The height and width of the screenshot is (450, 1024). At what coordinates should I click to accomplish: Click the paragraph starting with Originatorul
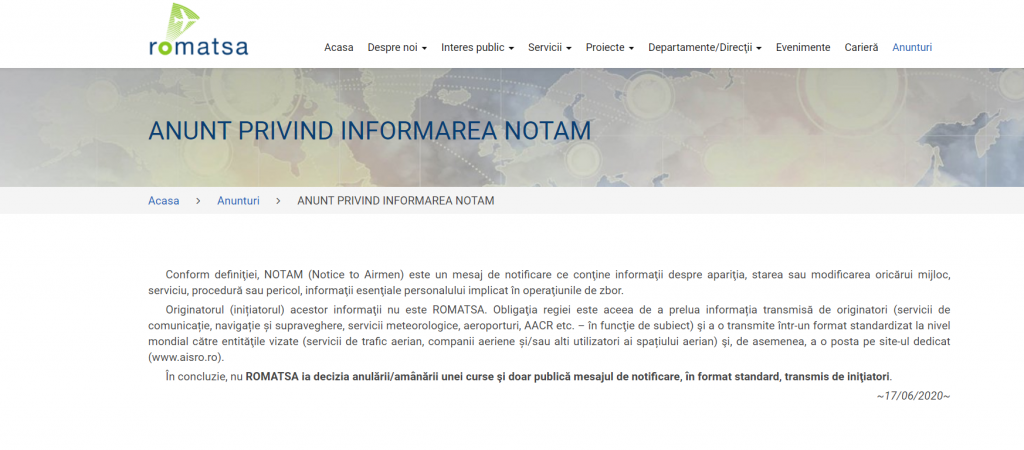click(549, 333)
